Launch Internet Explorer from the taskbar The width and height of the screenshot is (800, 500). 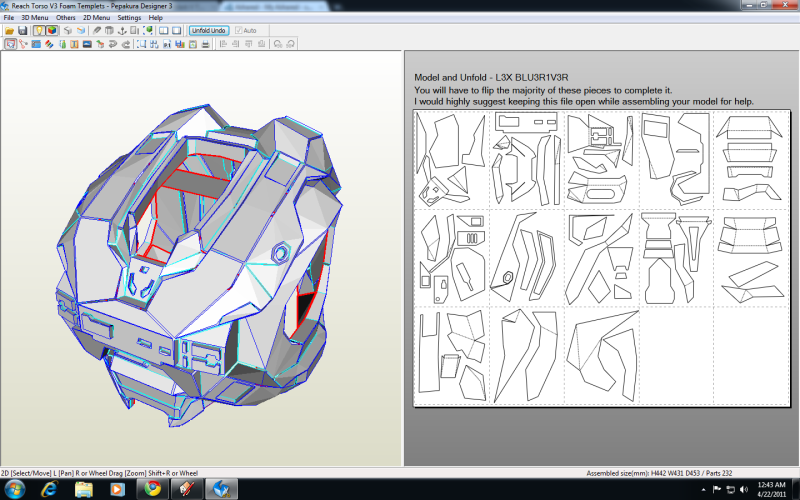pos(49,489)
